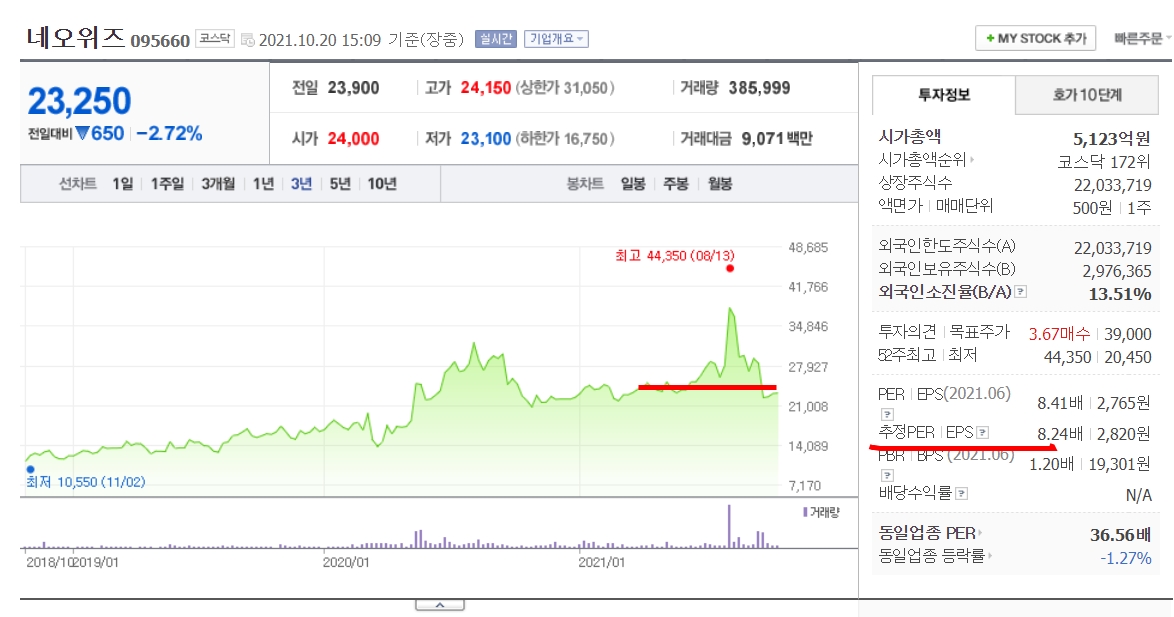Screen dimensions: 1174x617
Task: Click the current price 23,250
Action: coord(79,101)
